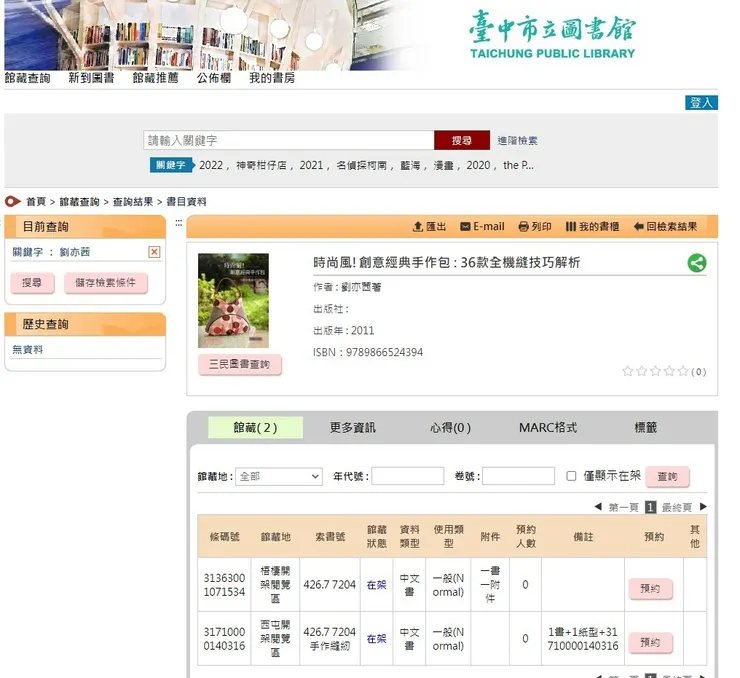Open the 公佈欄 menu
This screenshot has height=678, width=740.
coord(214,78)
